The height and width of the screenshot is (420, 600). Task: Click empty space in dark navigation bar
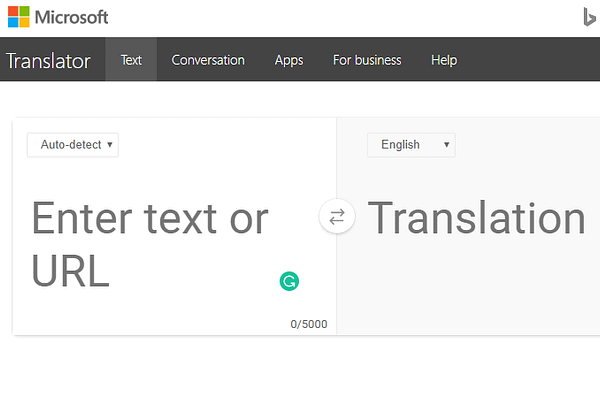click(530, 60)
